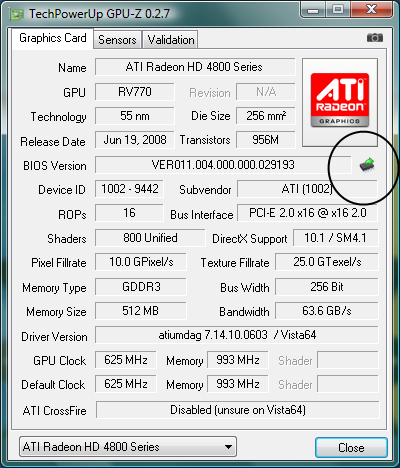Click the camera screenshot icon
This screenshot has height=468, width=400.
[x=375, y=38]
